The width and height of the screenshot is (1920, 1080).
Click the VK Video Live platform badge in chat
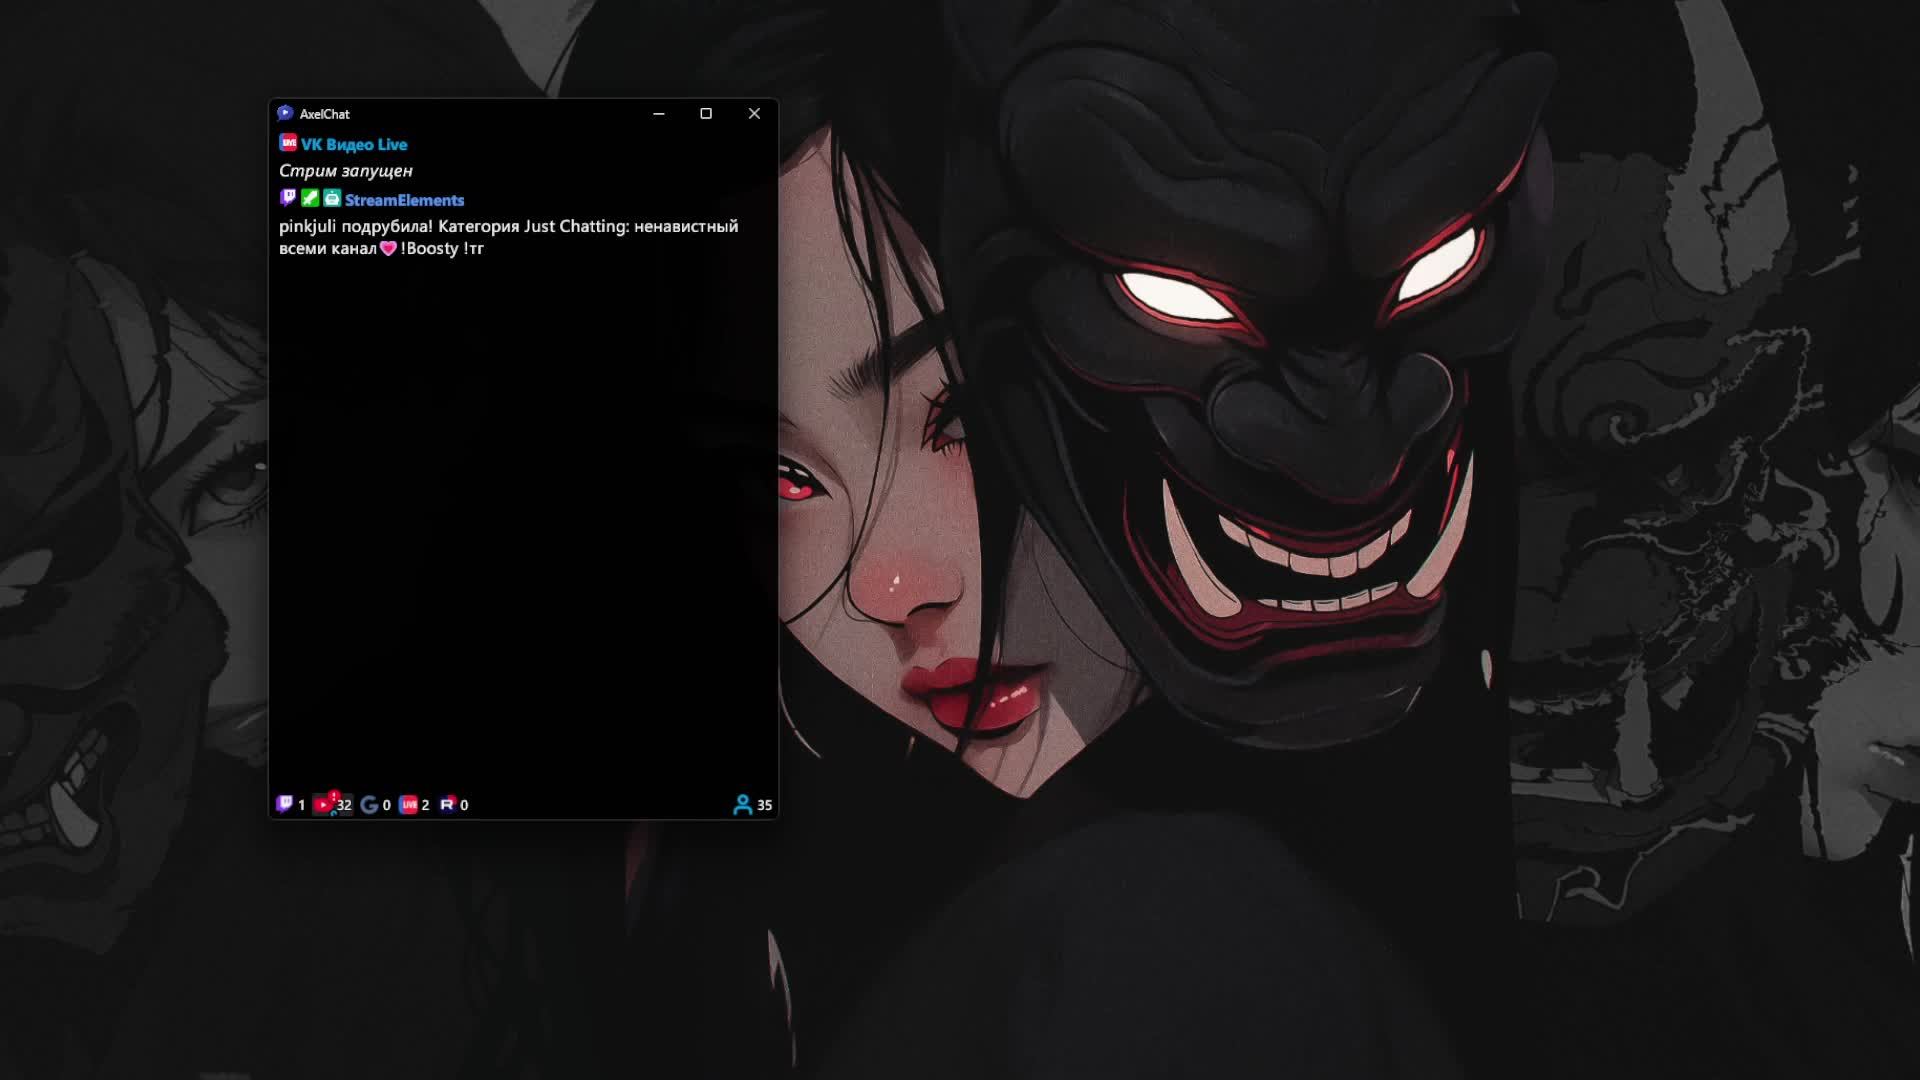[288, 144]
